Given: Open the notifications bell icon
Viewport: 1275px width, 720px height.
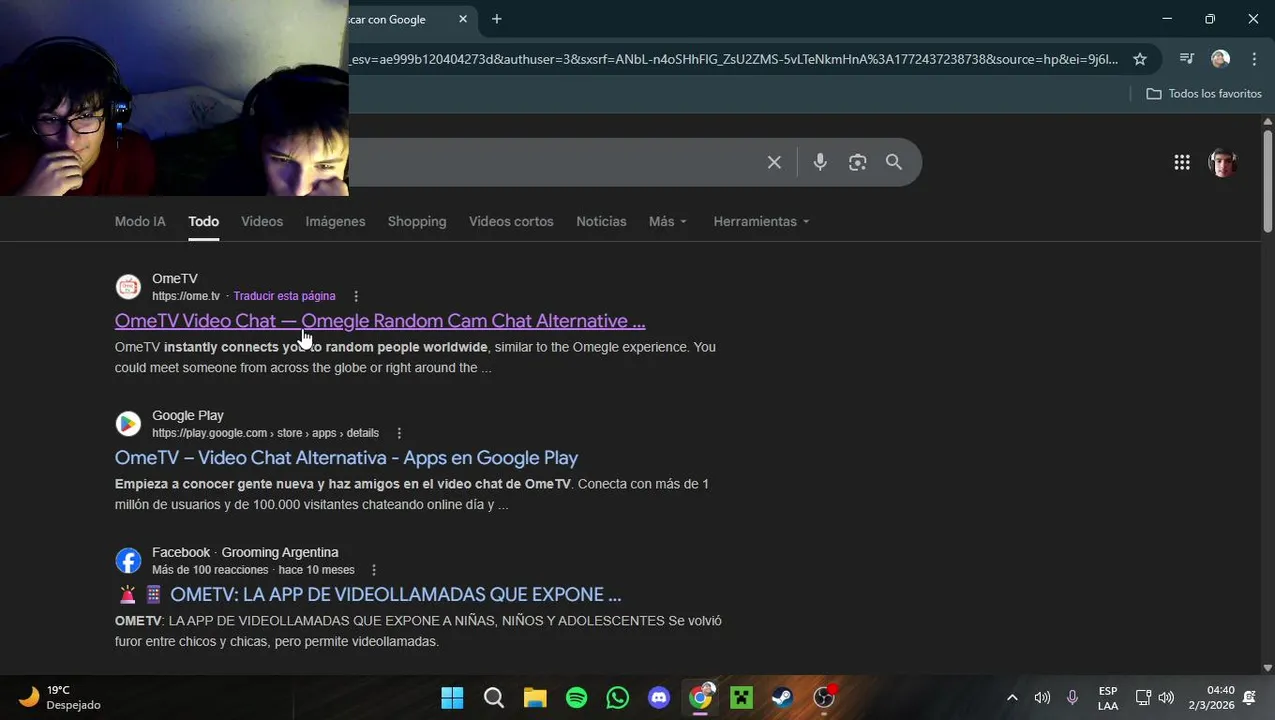Looking at the screenshot, I should 1249,698.
